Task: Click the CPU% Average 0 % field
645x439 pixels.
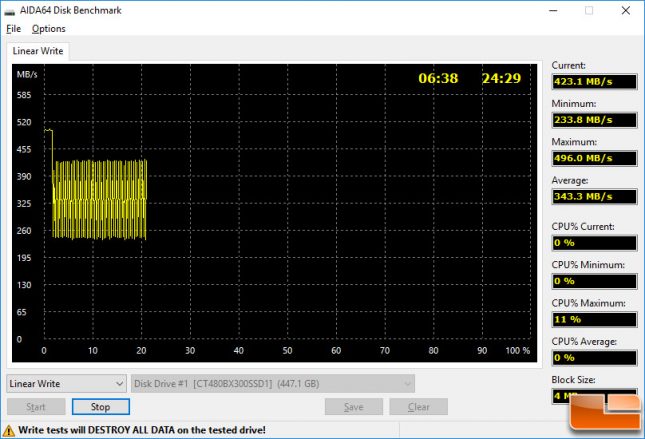Action: [x=594, y=358]
